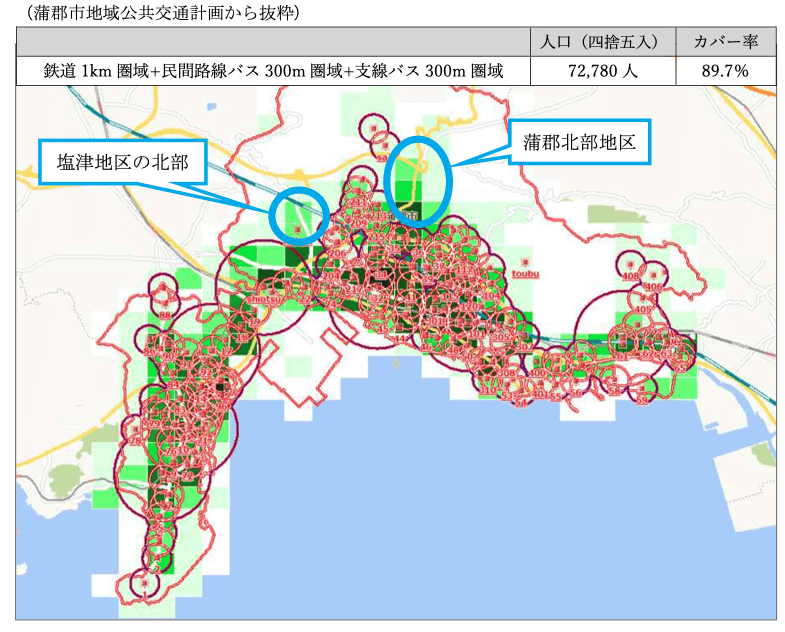This screenshot has width=785, height=632.
Task: Select the header cell カバー率
Action: (x=725, y=42)
